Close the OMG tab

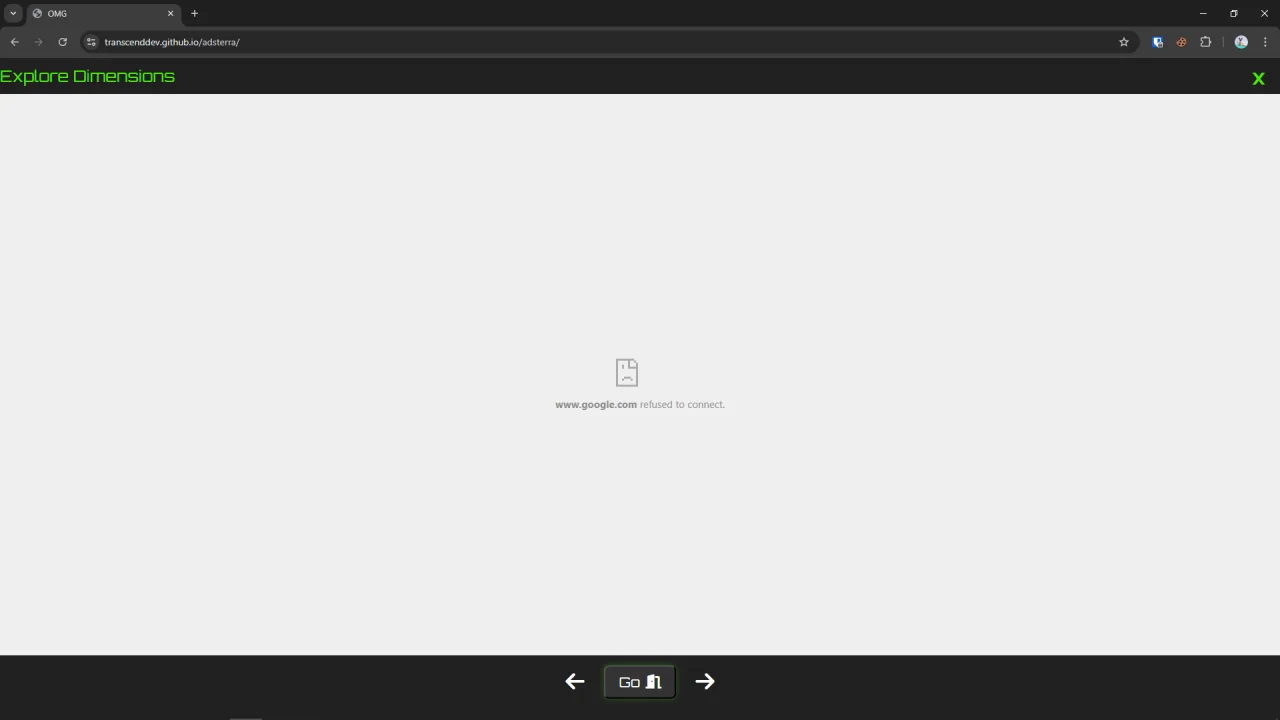click(x=170, y=14)
